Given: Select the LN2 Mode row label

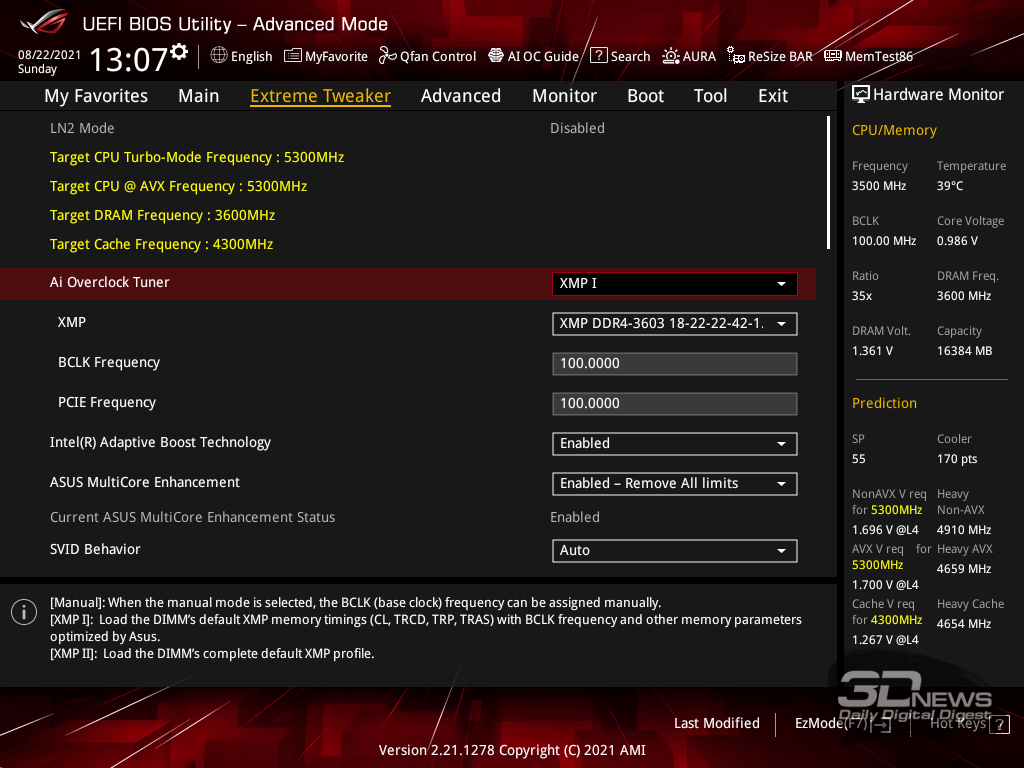Looking at the screenshot, I should point(82,128).
